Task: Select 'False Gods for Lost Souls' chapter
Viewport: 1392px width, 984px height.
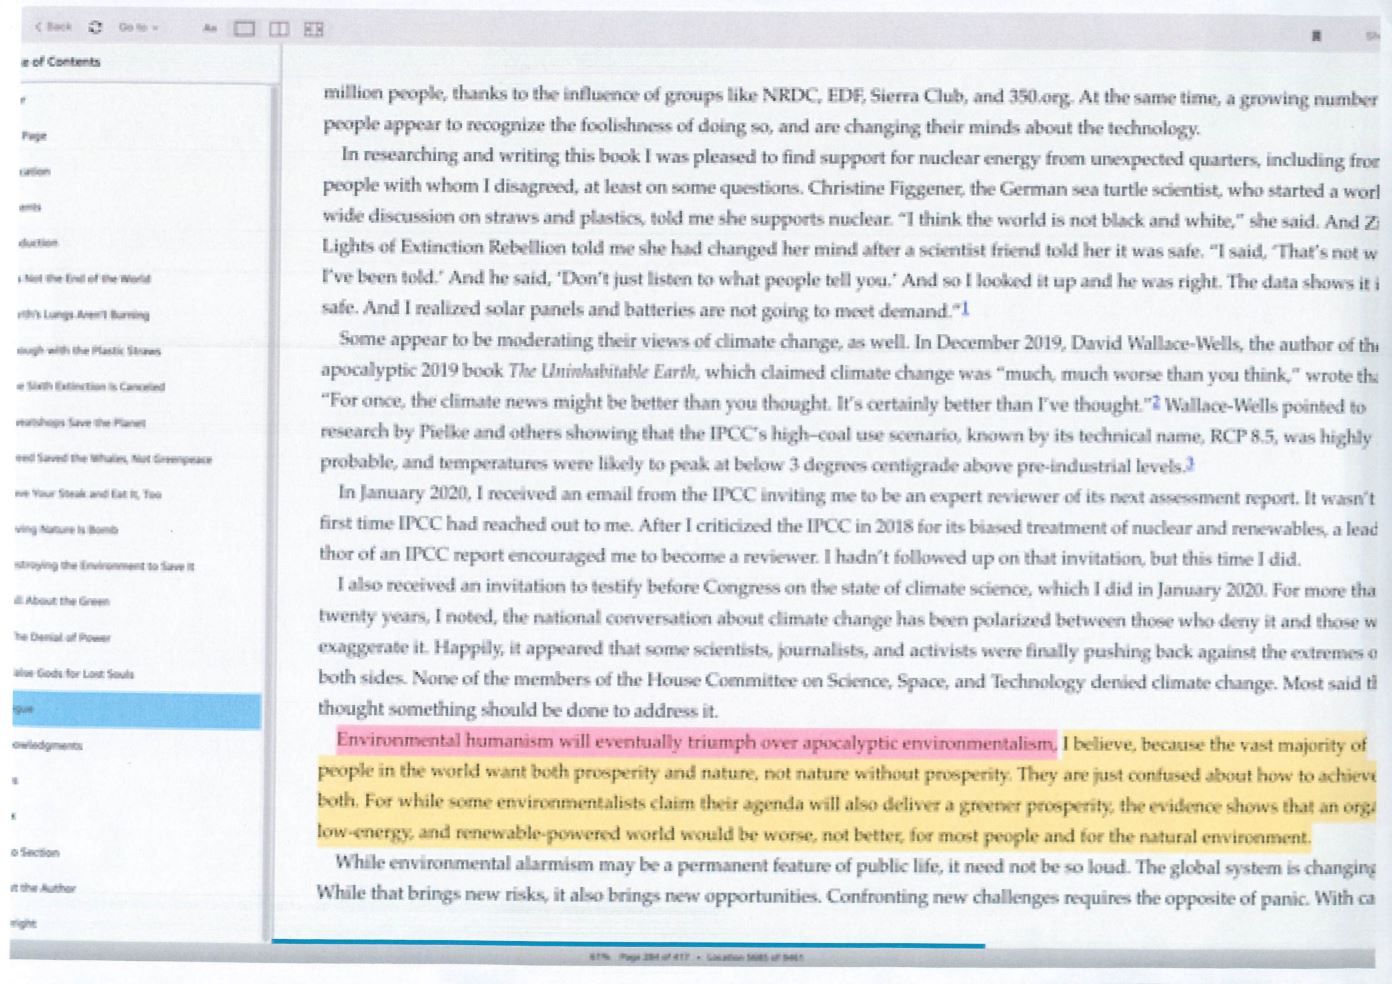Action: point(73,673)
